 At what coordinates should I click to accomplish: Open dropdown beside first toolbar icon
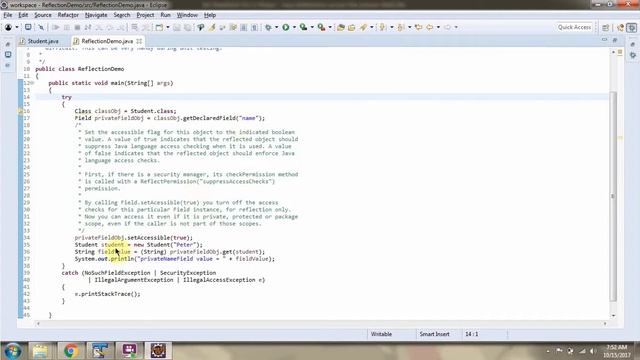point(17,27)
